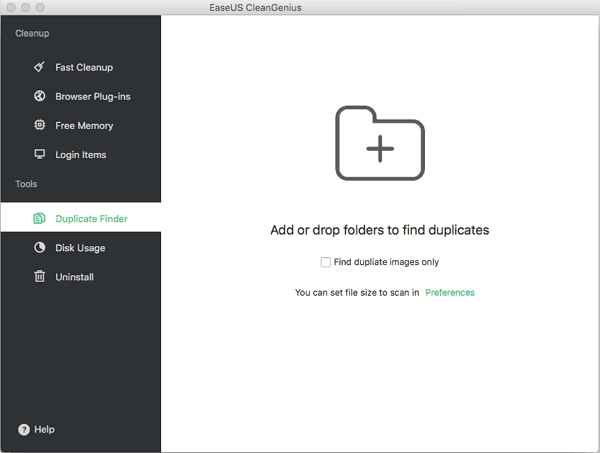Open the Browser Plug-ins text label
This screenshot has width=600, height=453.
pyautogui.click(x=93, y=96)
